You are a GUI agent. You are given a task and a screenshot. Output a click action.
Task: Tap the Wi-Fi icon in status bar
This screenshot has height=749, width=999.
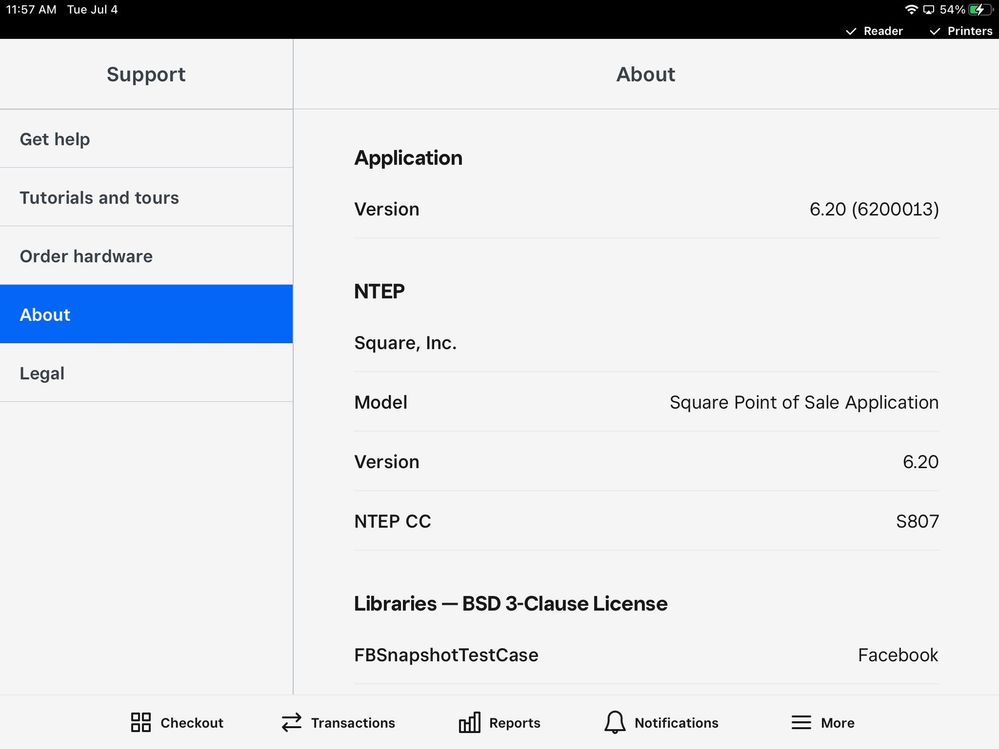[911, 10]
